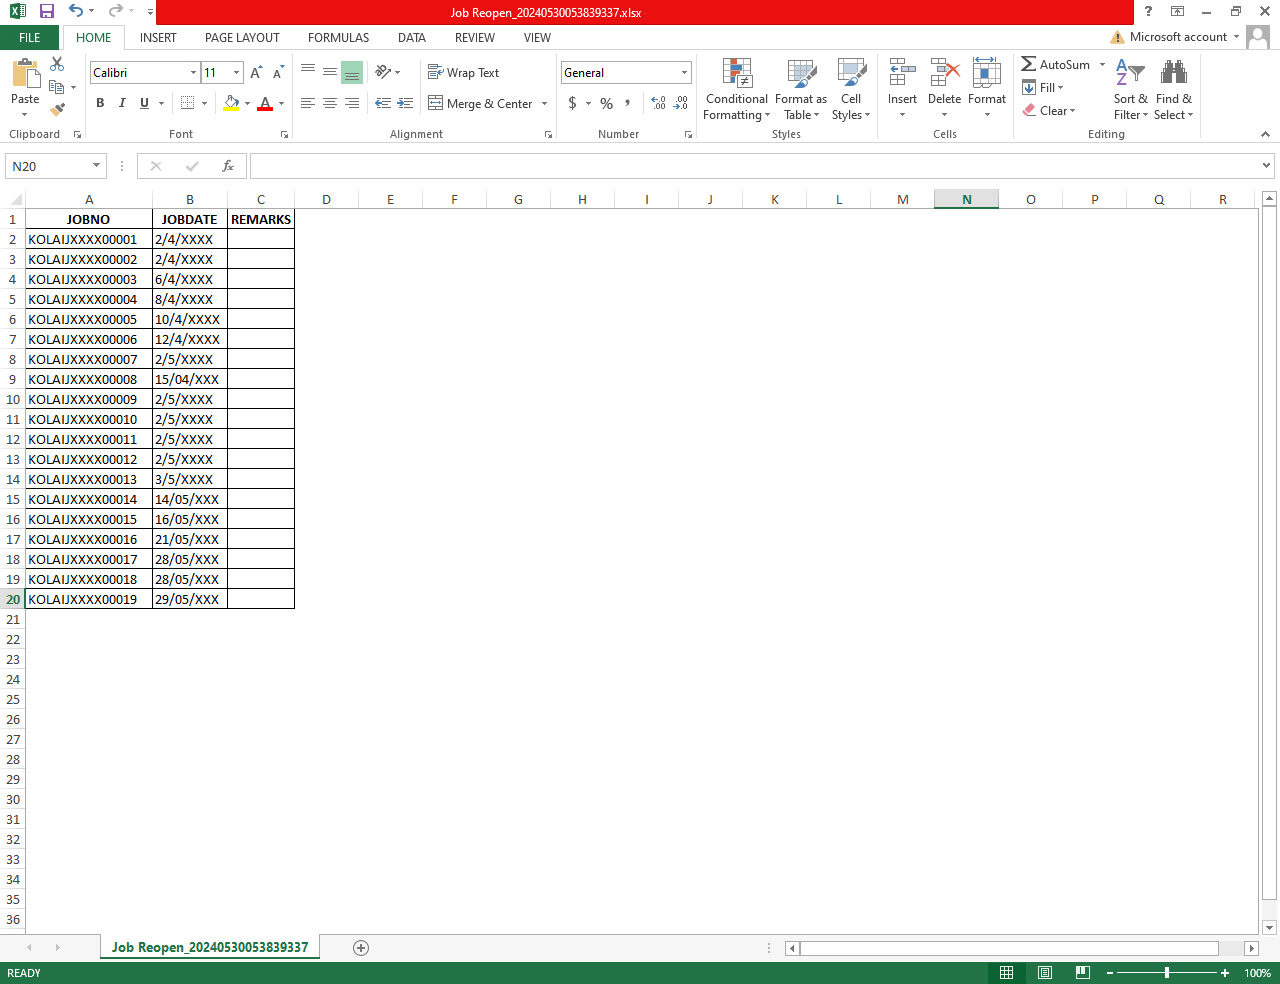Switch to the PAGE LAYOUT tab
The image size is (1280, 984).
coord(242,38)
